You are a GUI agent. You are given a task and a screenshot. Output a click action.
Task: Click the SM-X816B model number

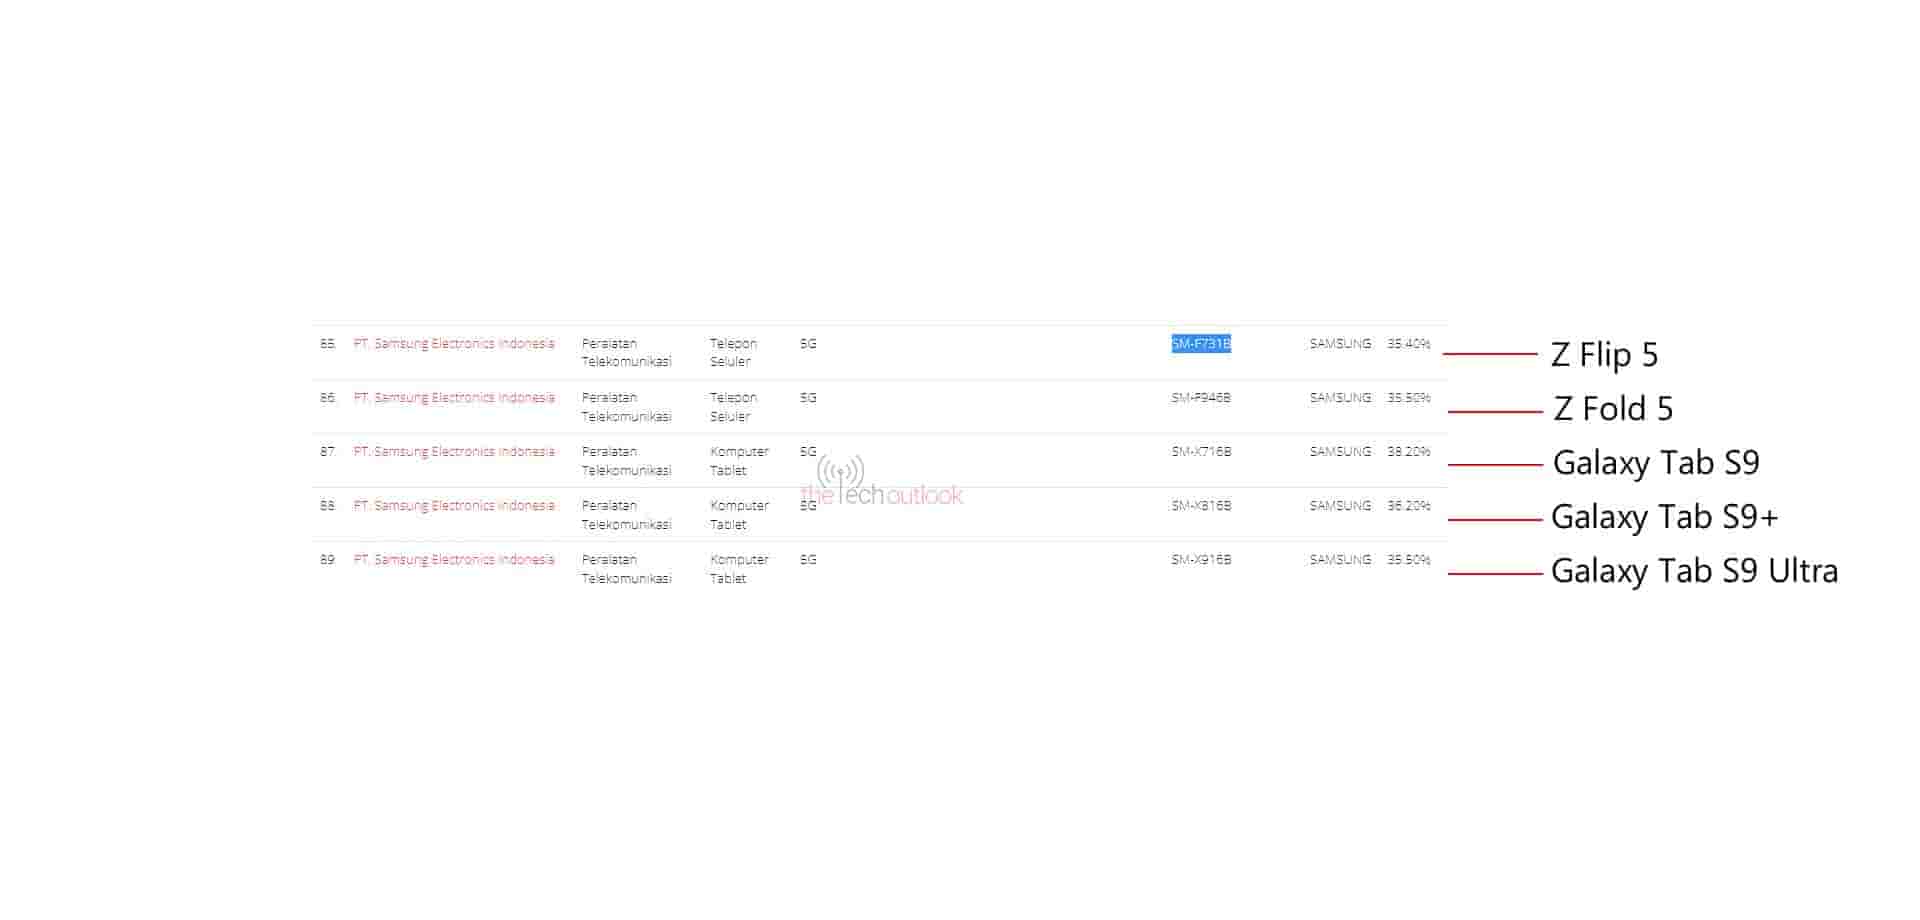click(1201, 506)
